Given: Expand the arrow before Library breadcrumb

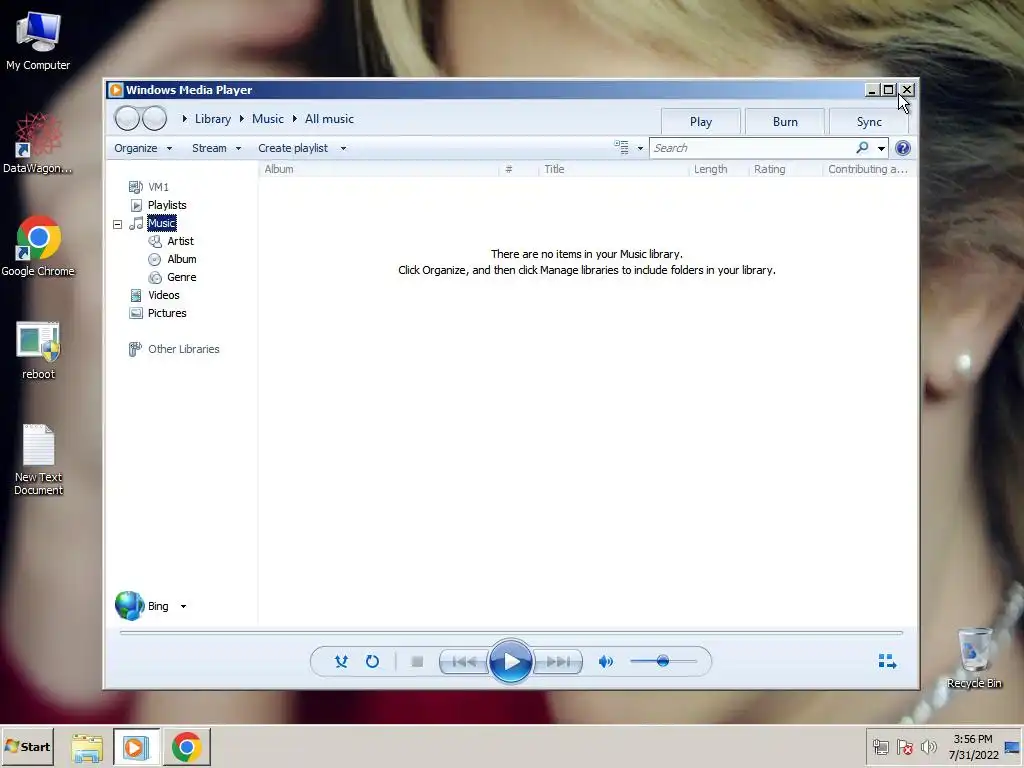Looking at the screenshot, I should 185,119.
